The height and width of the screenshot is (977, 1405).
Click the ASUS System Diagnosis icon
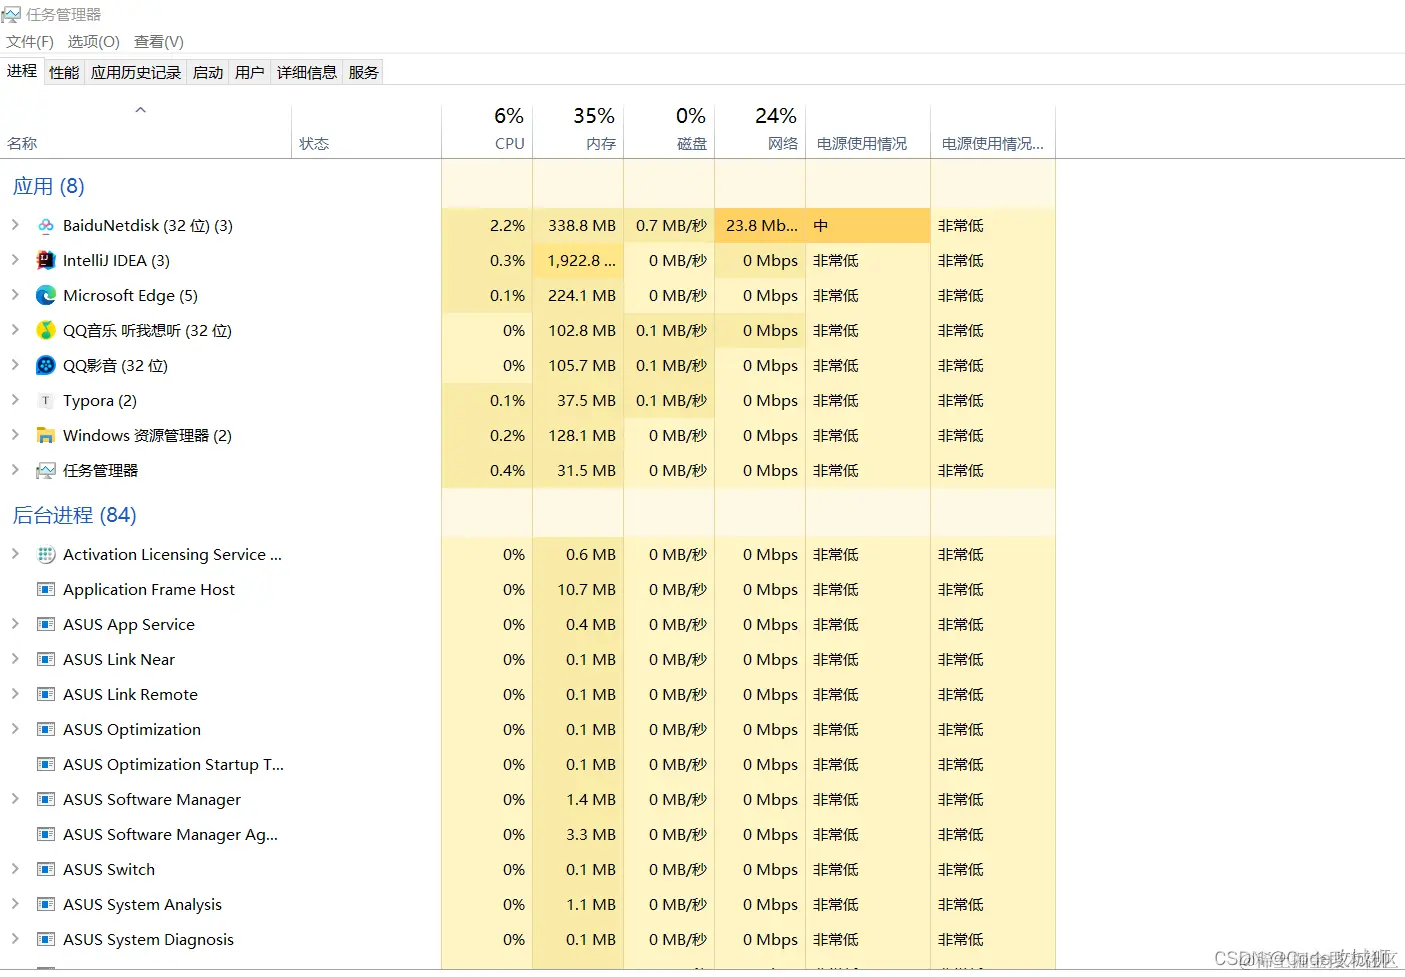pos(46,940)
